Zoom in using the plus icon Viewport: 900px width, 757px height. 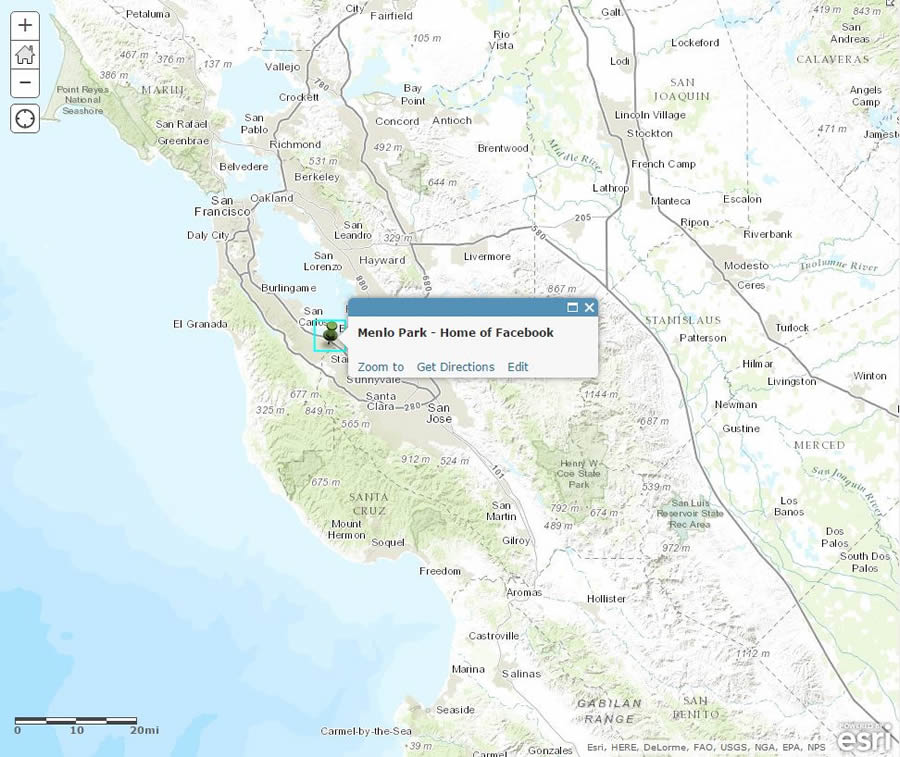tap(24, 25)
